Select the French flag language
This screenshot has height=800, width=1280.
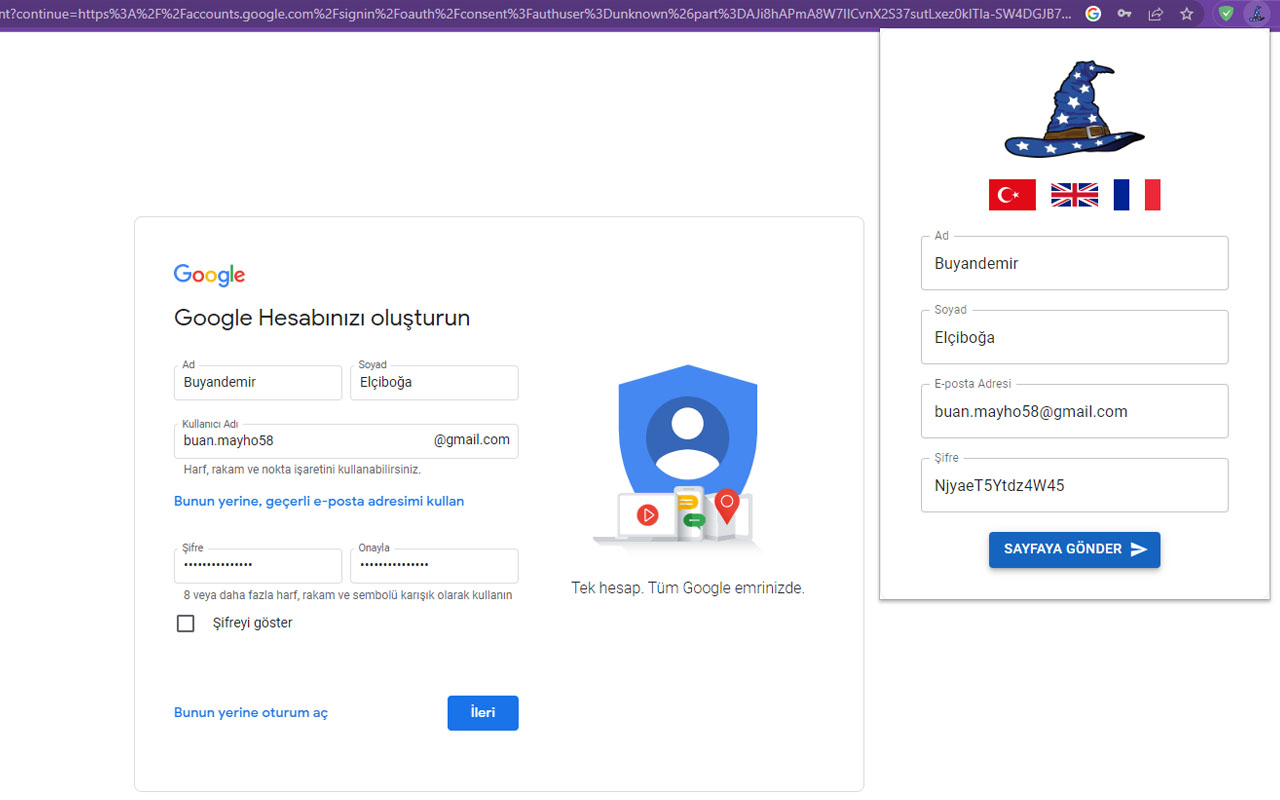tap(1137, 195)
